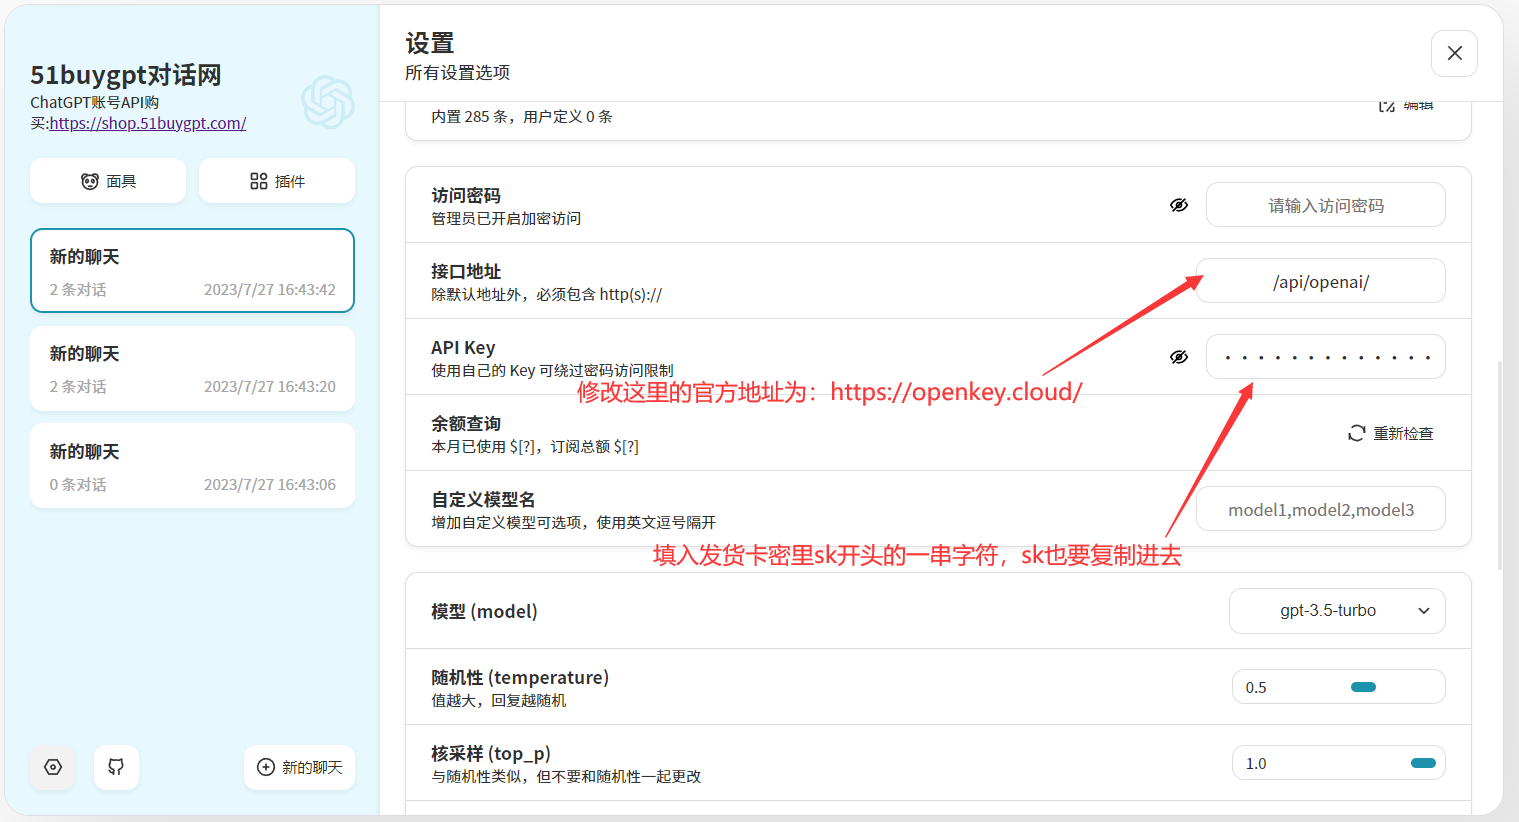Image resolution: width=1519 pixels, height=822 pixels.
Task: Select chat dated 2023/7/27 16:43:42
Action: pos(192,271)
